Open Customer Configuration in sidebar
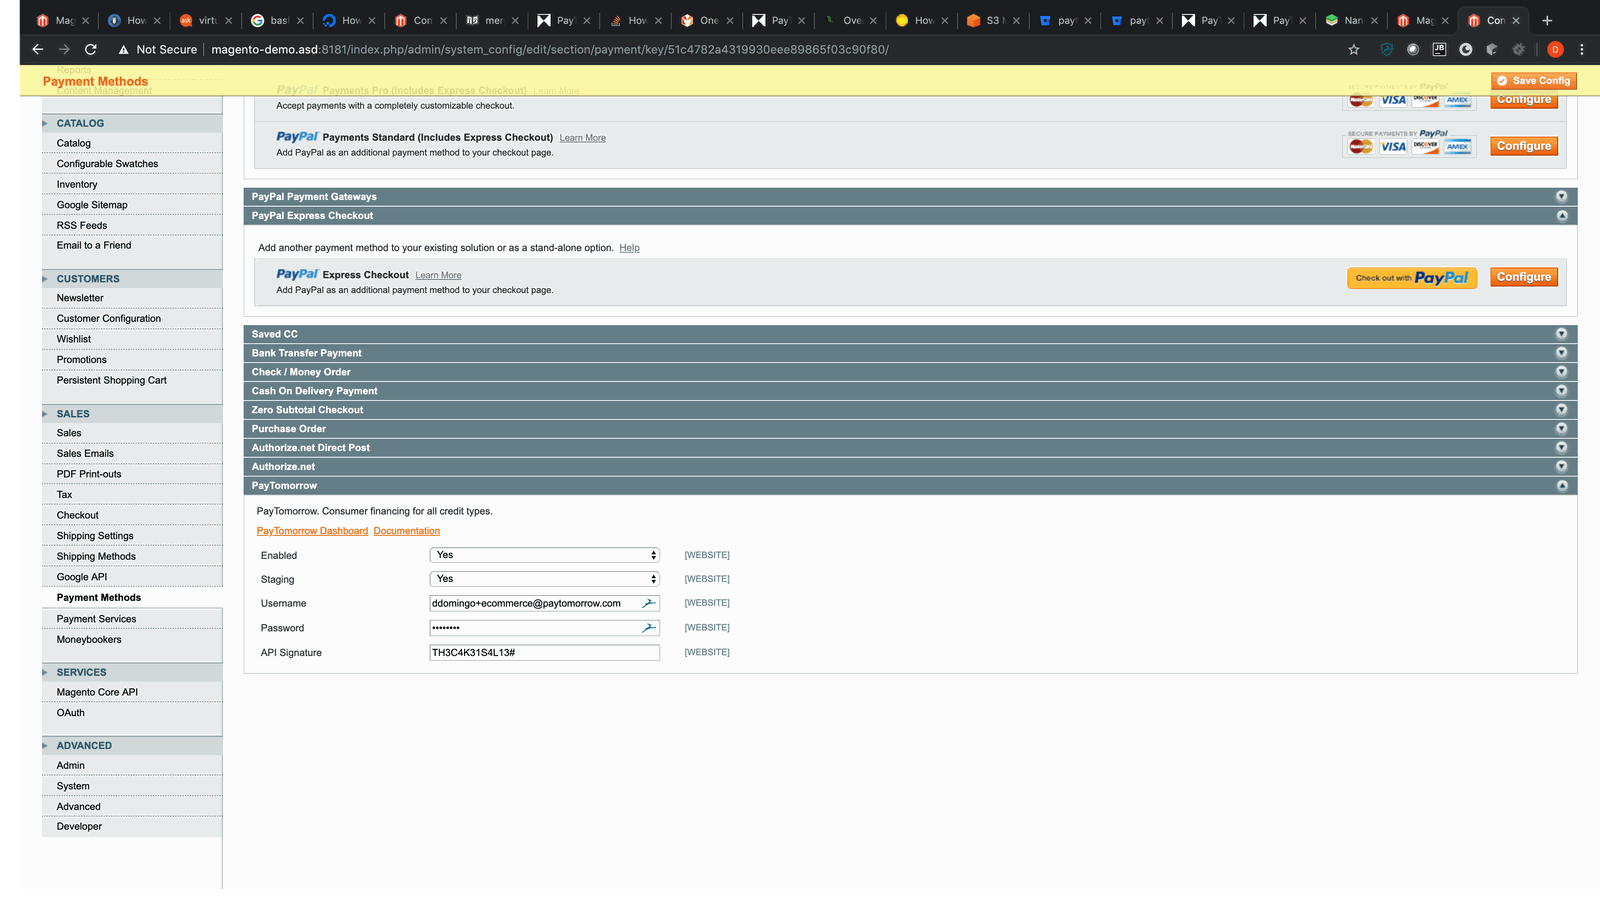Viewport: 1600px width, 912px height. click(x=108, y=319)
